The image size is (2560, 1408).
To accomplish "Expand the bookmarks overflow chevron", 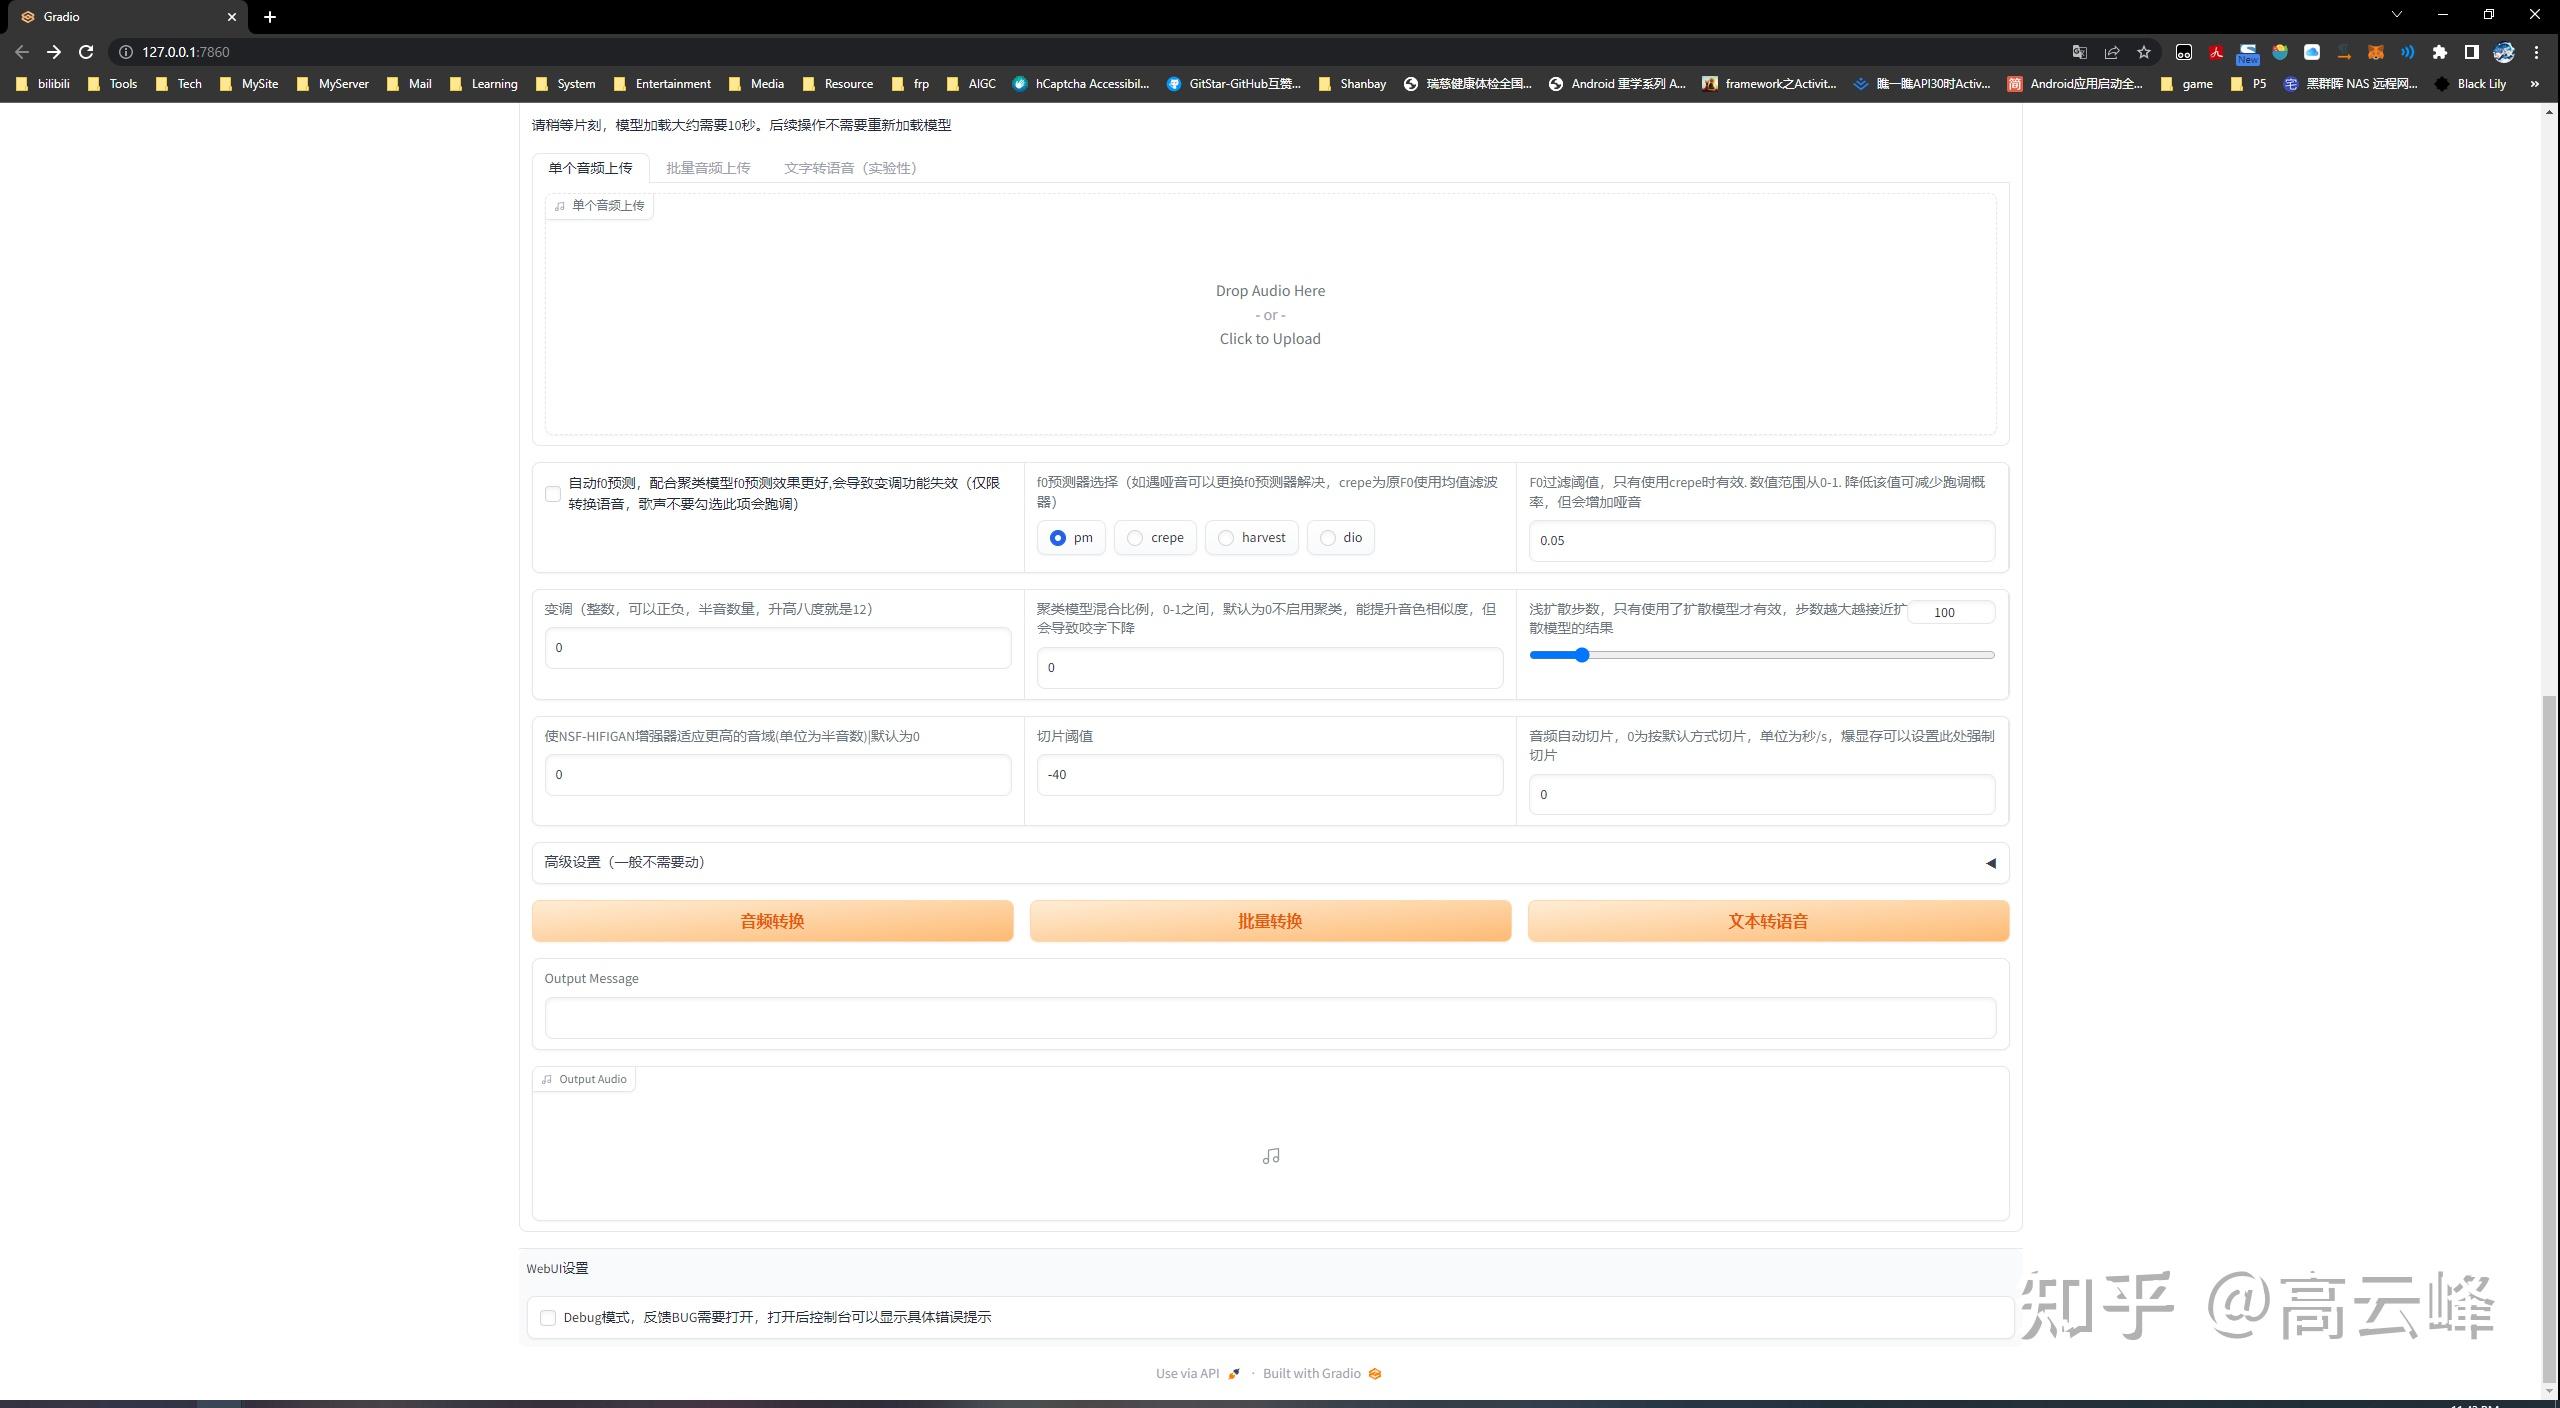I will pyautogui.click(x=2533, y=84).
